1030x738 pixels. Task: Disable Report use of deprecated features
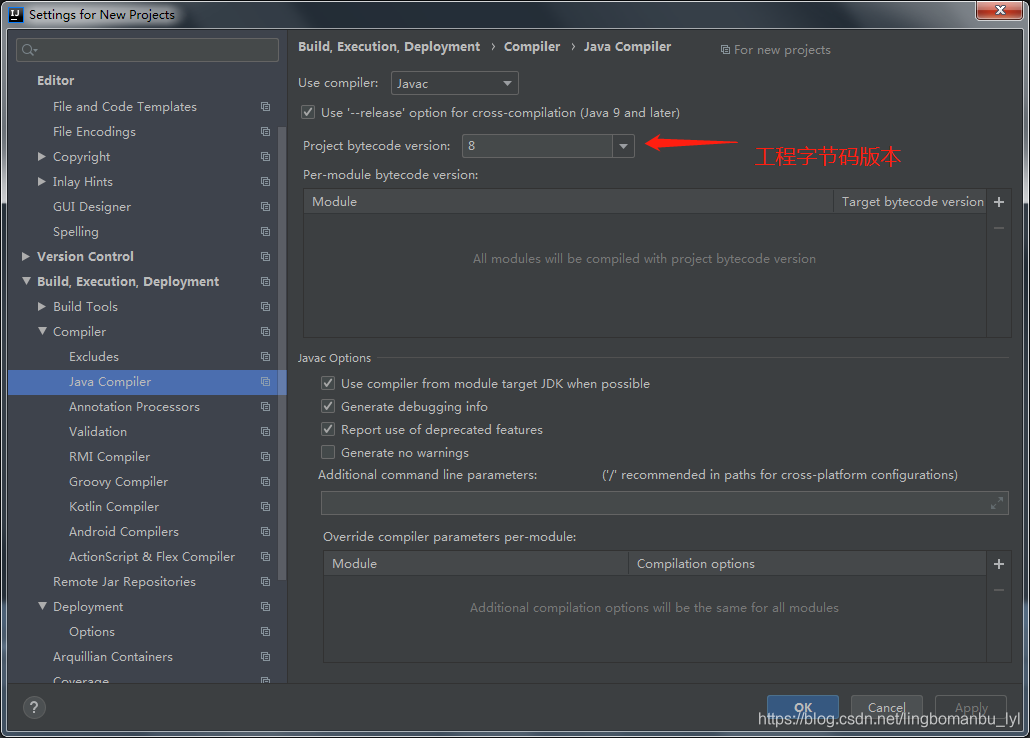327,429
